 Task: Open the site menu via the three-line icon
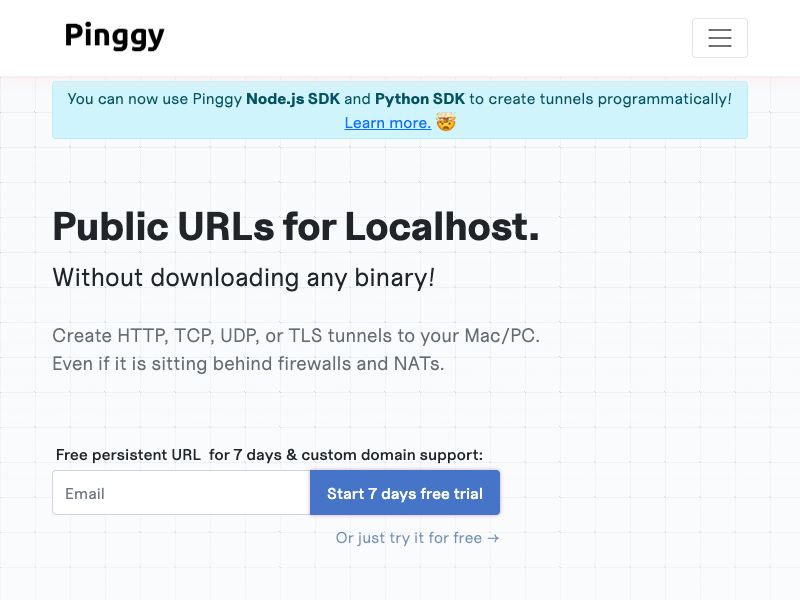[720, 38]
